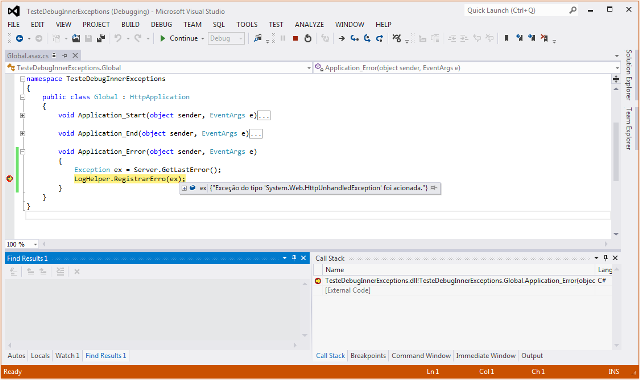The width and height of the screenshot is (640, 380).
Task: Switch to the Autos tab
Action: (16, 356)
